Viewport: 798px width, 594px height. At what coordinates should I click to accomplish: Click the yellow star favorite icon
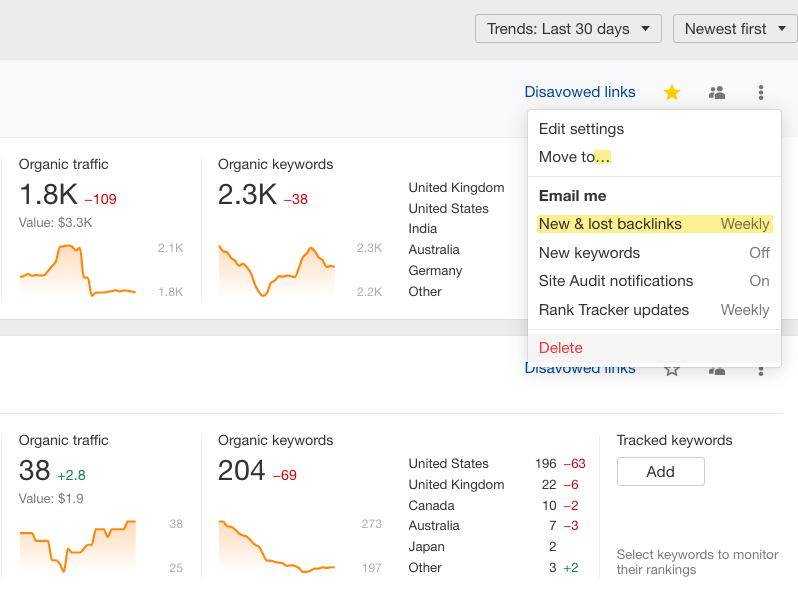672,92
